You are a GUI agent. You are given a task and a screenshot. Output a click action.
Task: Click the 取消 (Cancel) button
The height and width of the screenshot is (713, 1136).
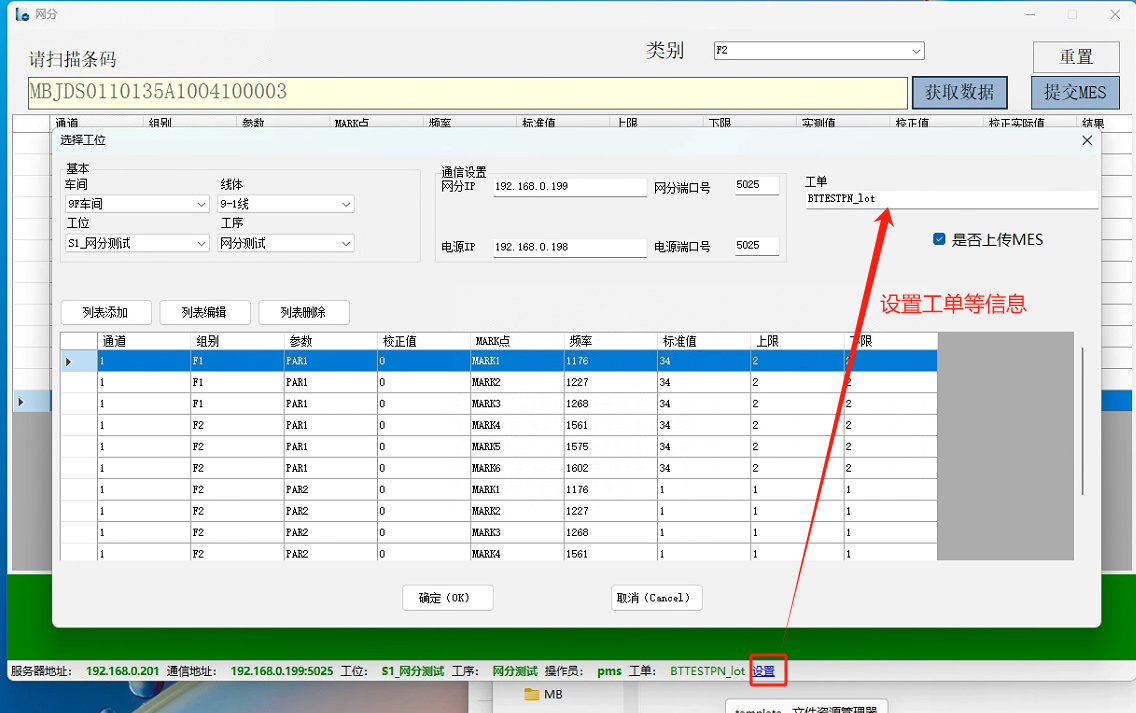(x=656, y=598)
